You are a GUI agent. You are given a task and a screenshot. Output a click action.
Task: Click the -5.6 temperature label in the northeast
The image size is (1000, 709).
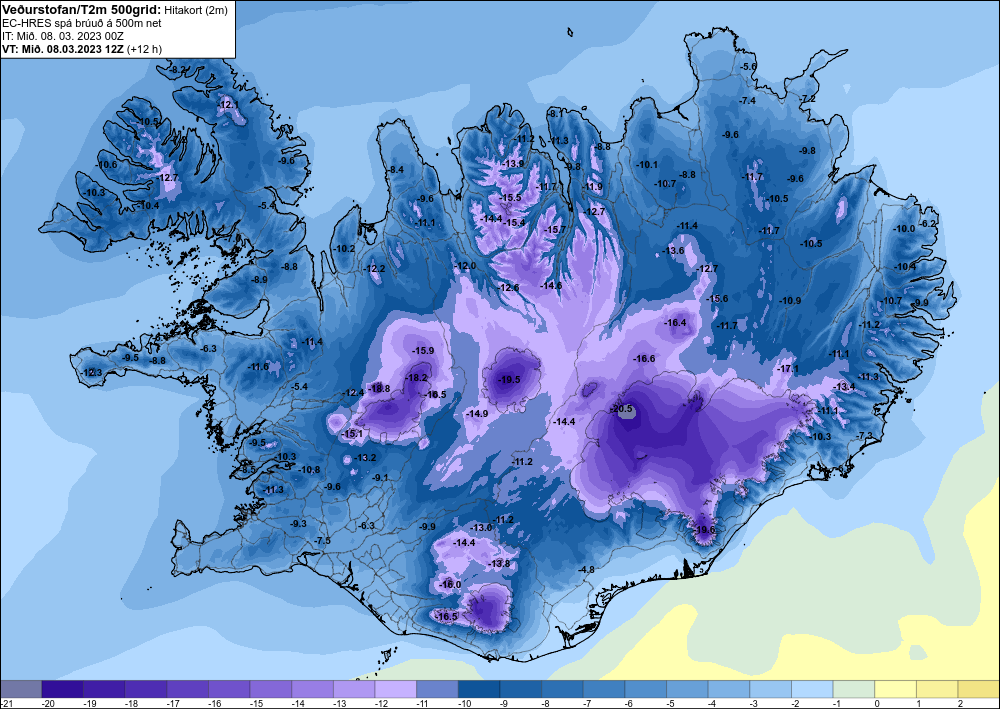(748, 66)
